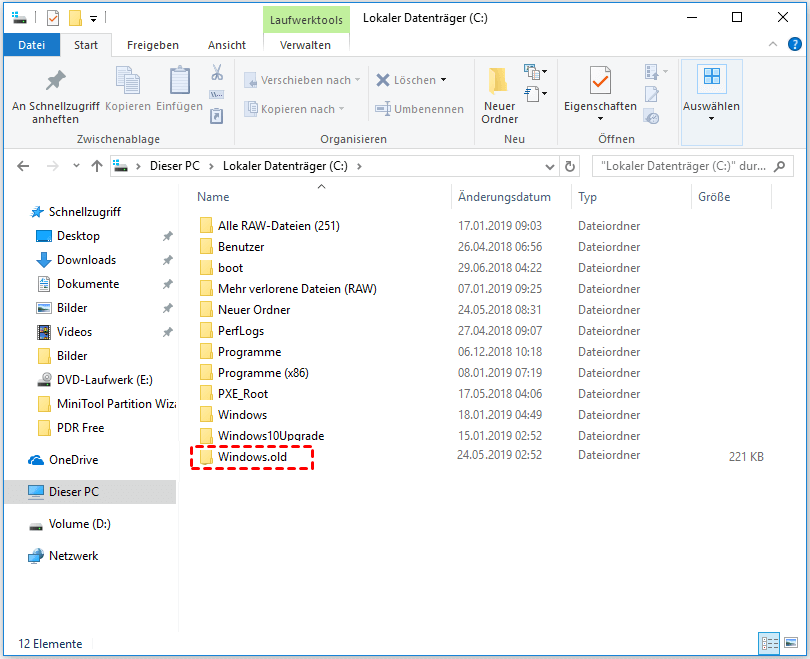Click the scissors cut icon
Screen dimensions: 810x659
pos(217,72)
